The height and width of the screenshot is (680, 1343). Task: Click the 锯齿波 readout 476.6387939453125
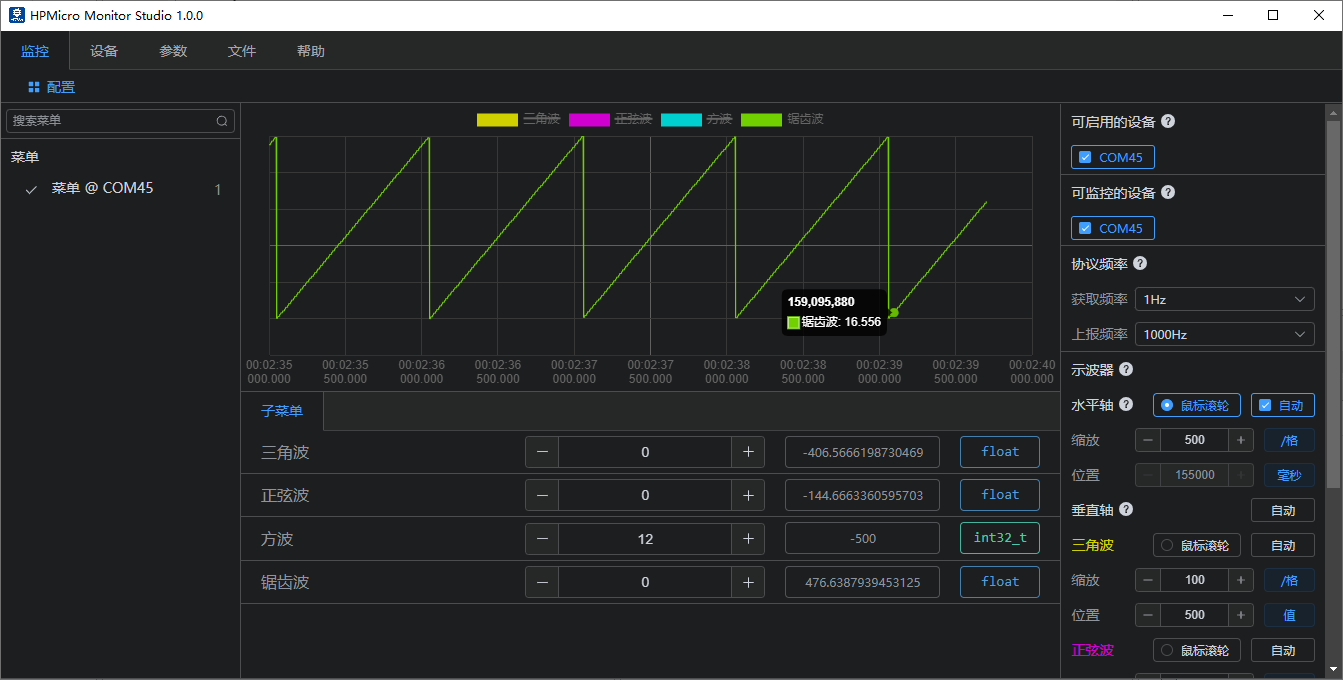862,582
